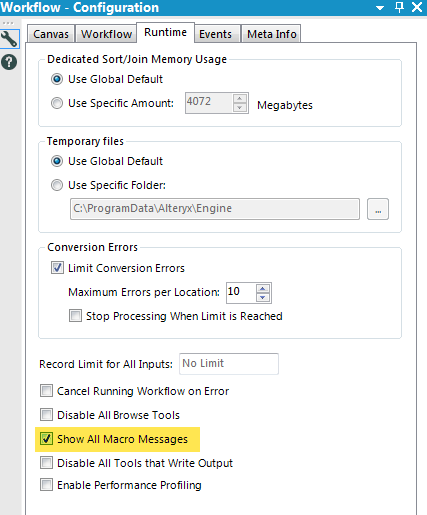The height and width of the screenshot is (515, 427).
Task: Select Use Global Default for temporary files
Action: [57, 161]
